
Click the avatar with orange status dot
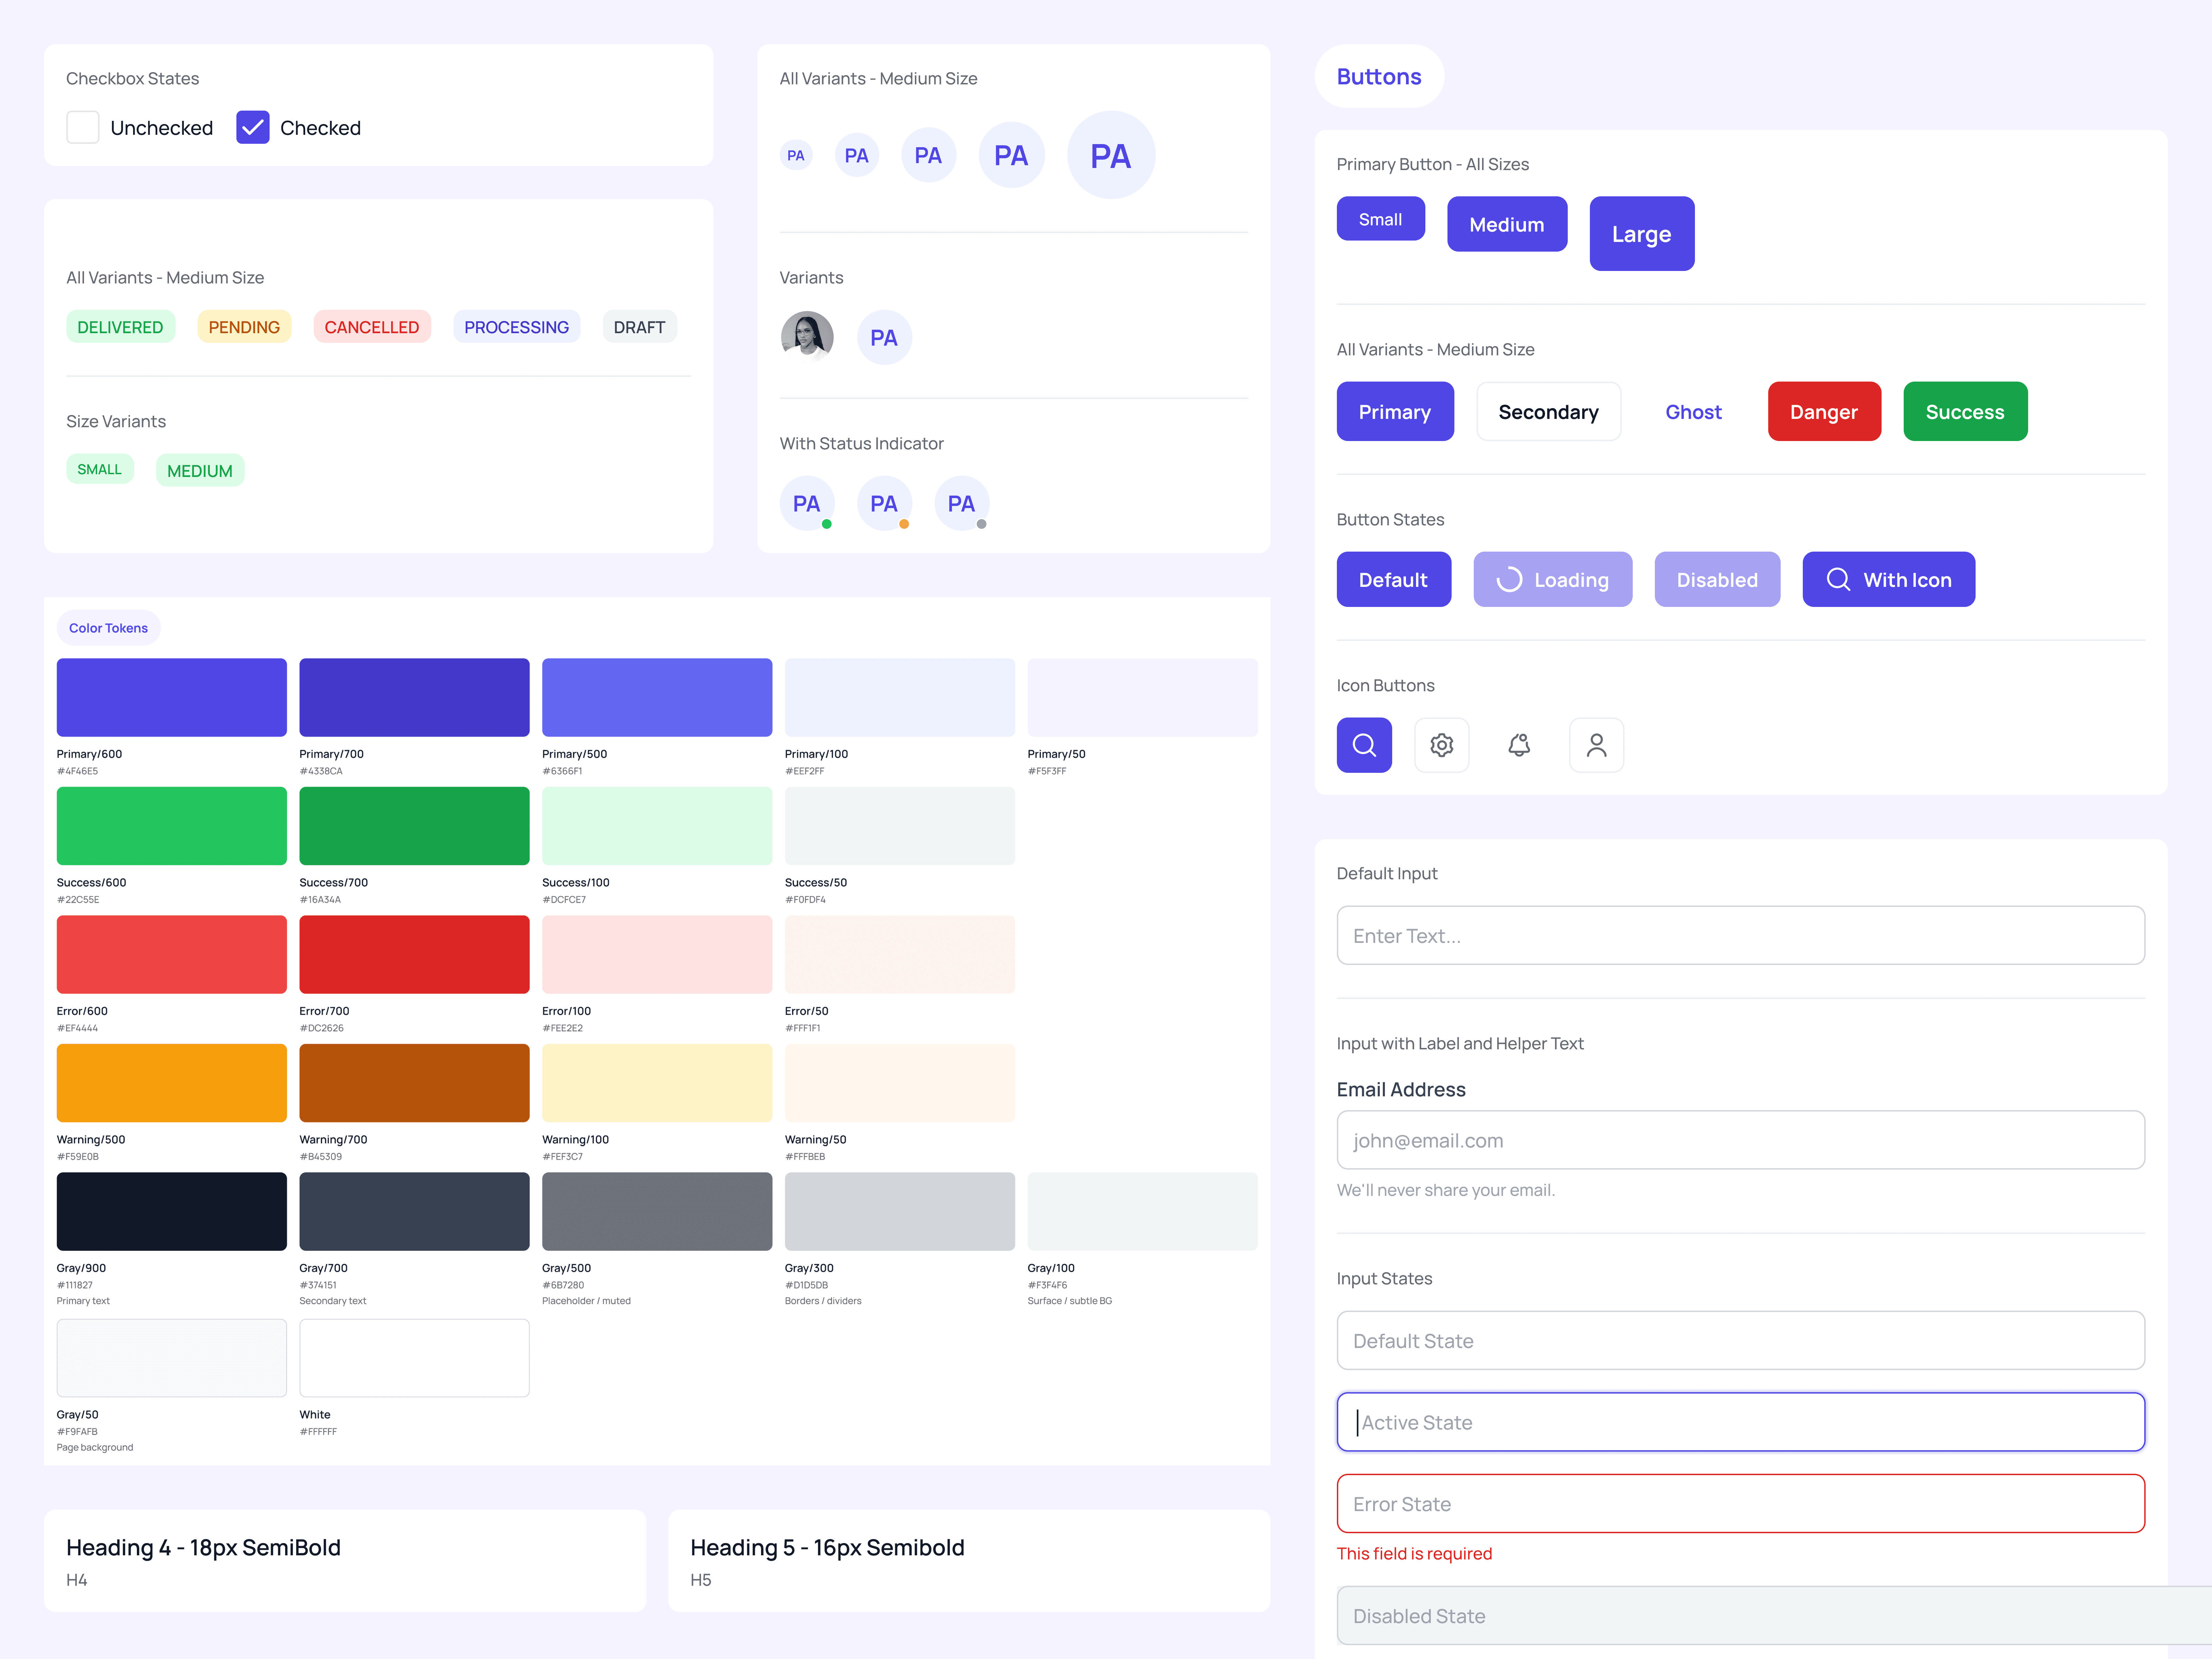884,503
